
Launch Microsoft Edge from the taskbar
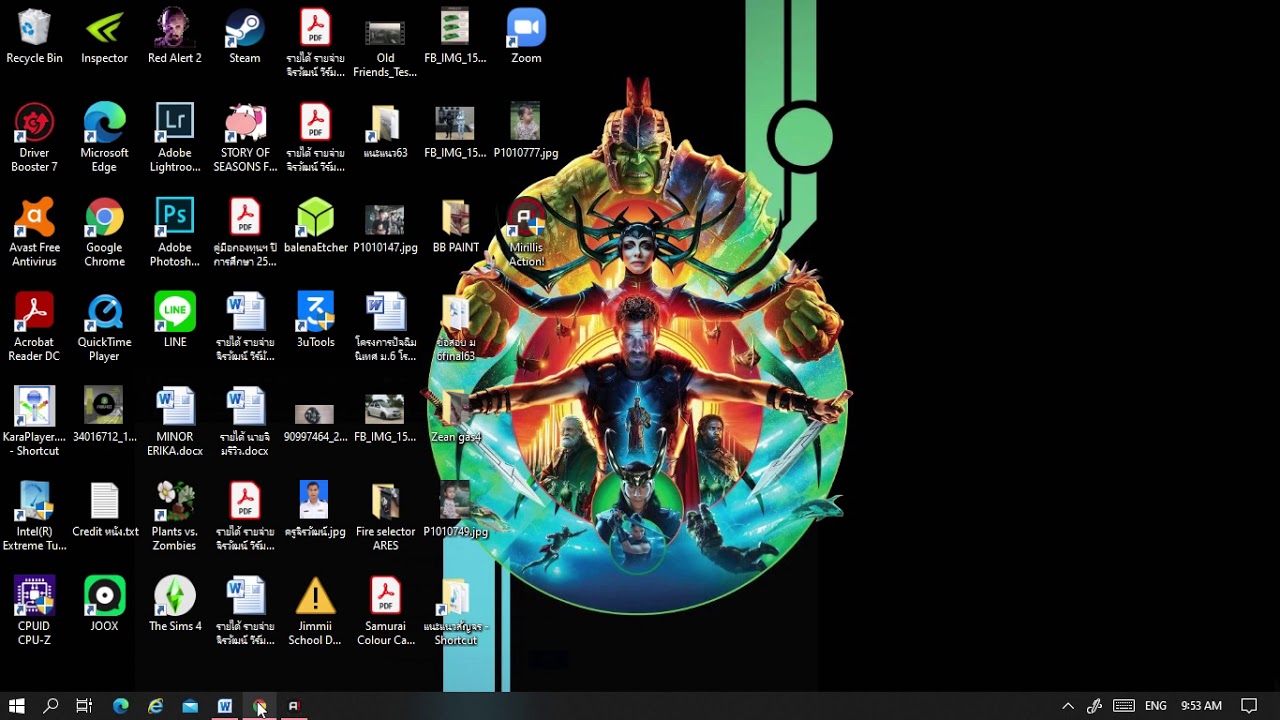121,706
